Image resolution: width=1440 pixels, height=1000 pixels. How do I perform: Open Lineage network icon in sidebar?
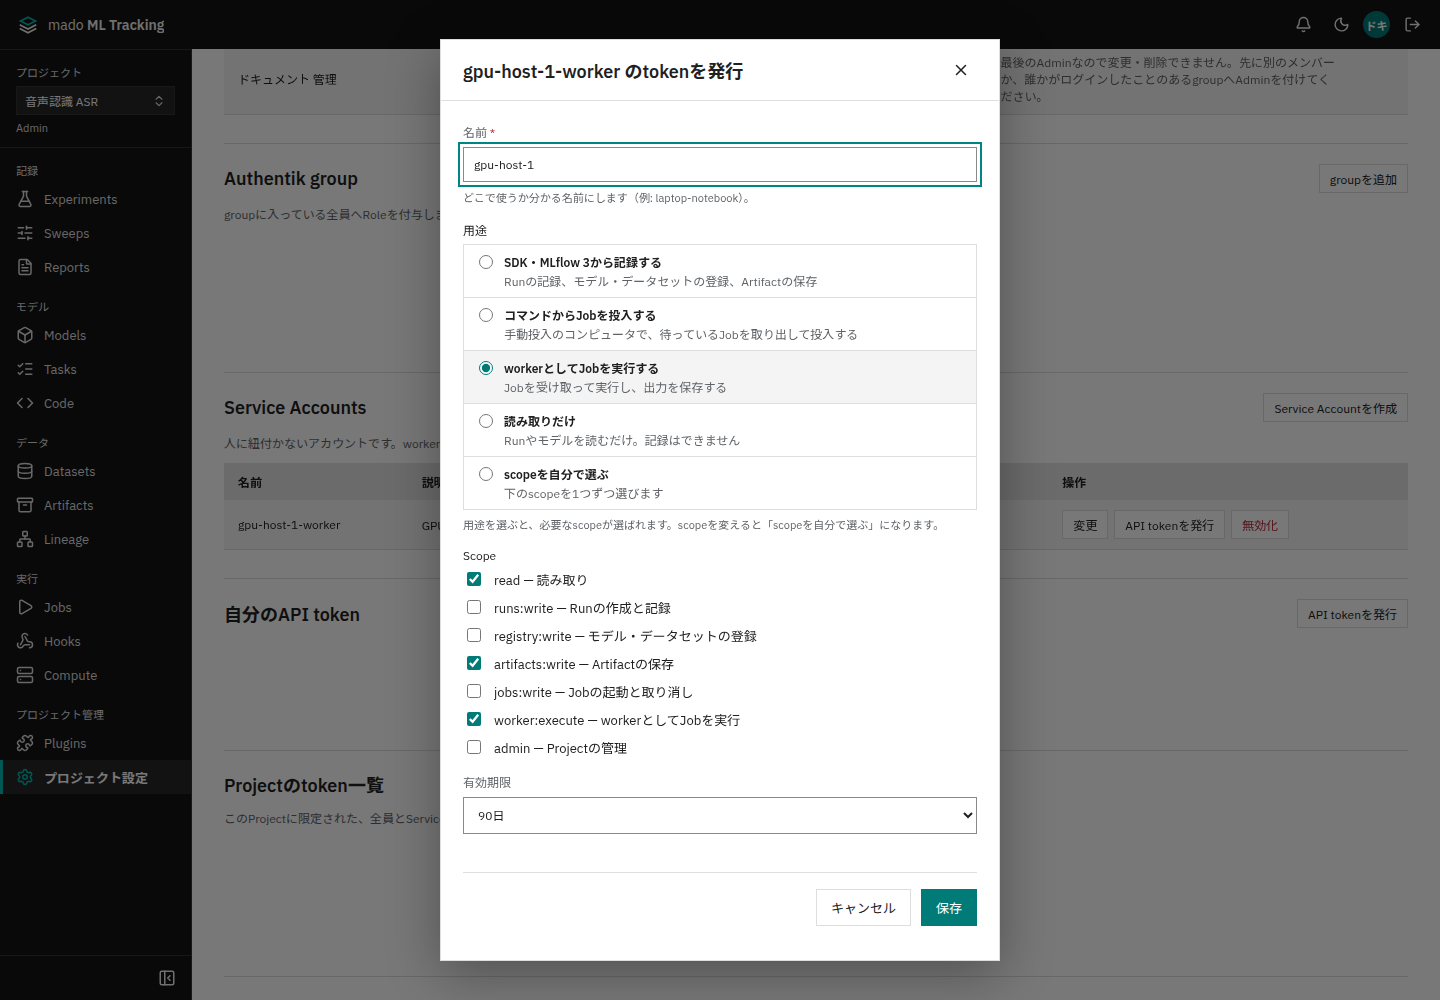pyautogui.click(x=25, y=539)
